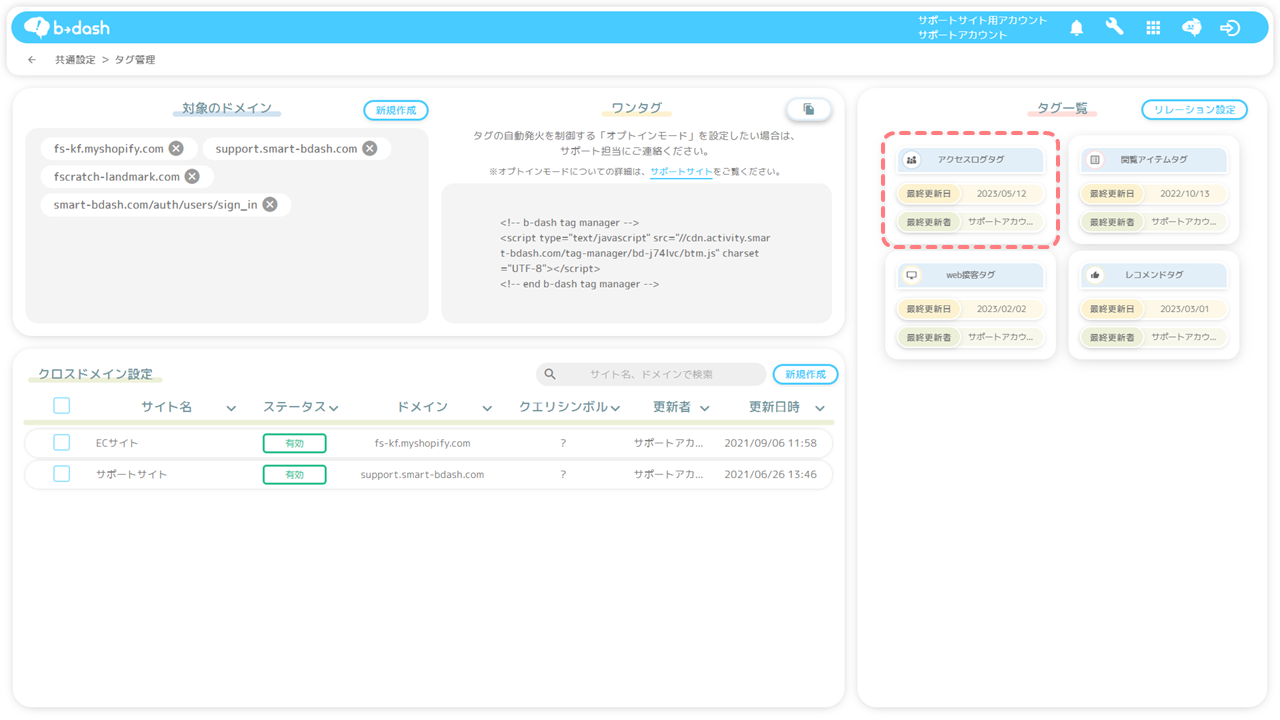1280x720 pixels.
Task: Open the 更新日時 column chevron
Action: pos(820,408)
